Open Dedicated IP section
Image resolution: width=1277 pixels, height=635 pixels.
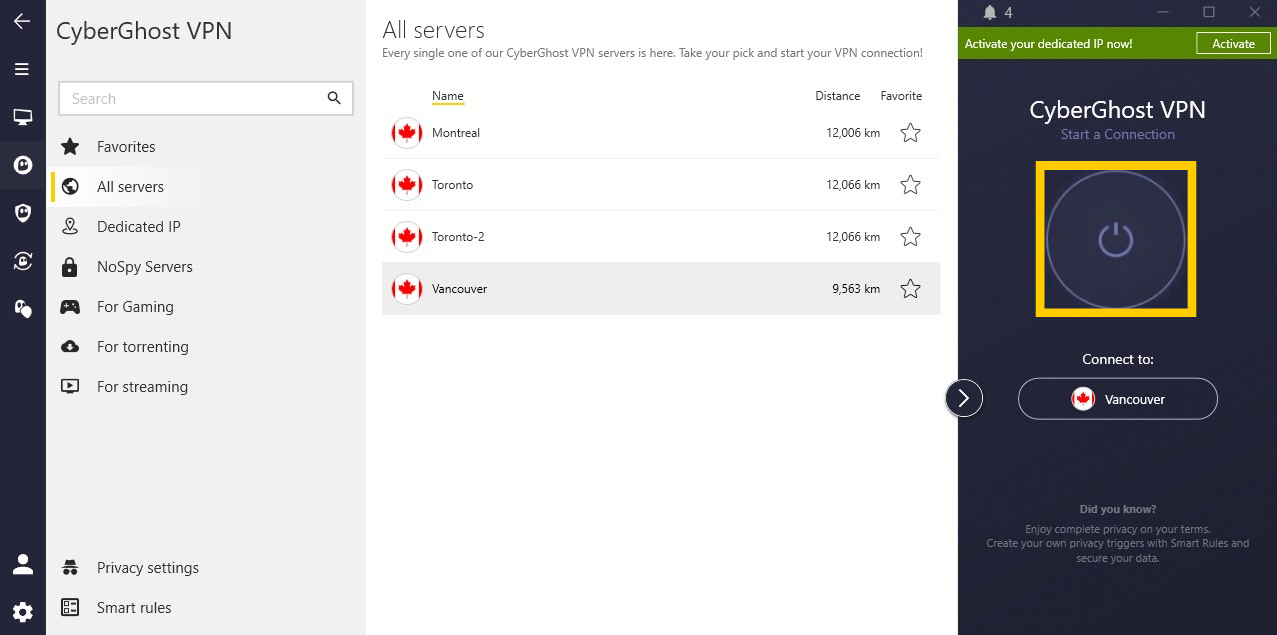139,227
